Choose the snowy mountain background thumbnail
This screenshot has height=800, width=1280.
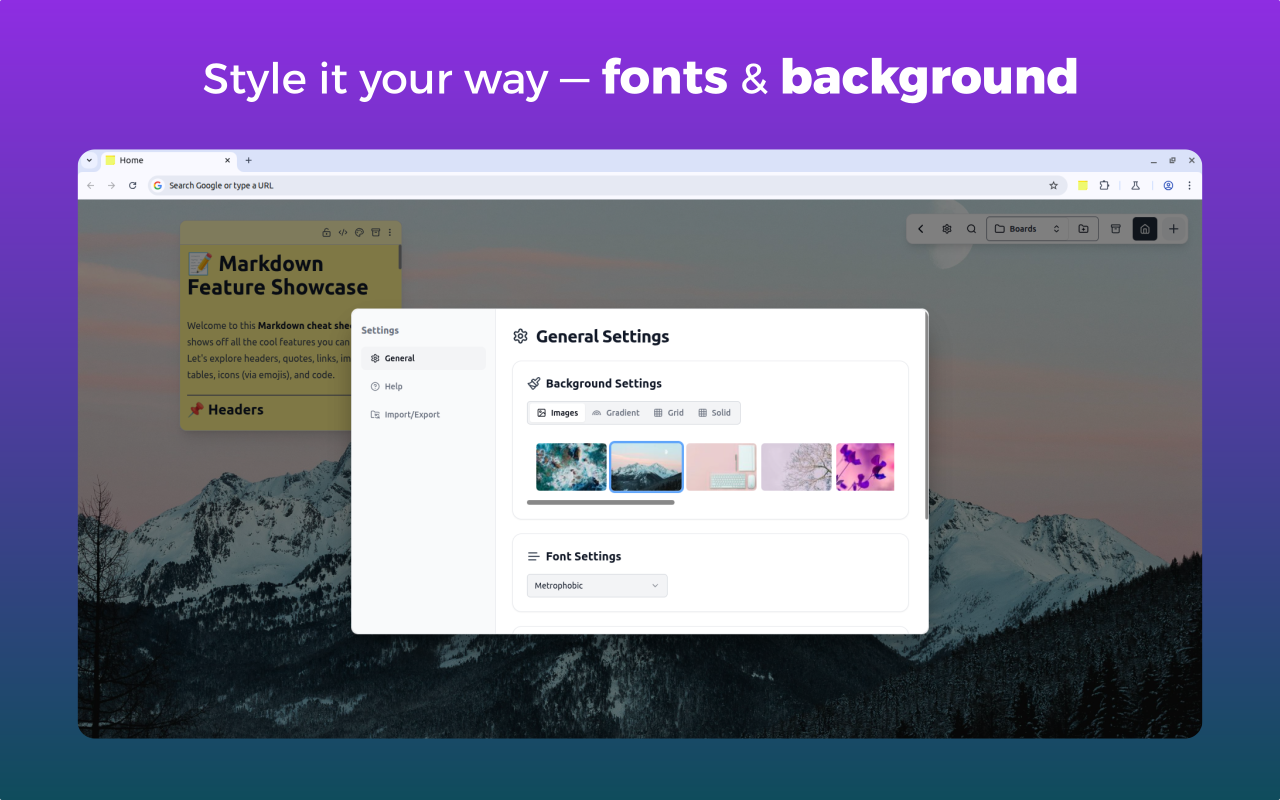pyautogui.click(x=646, y=467)
